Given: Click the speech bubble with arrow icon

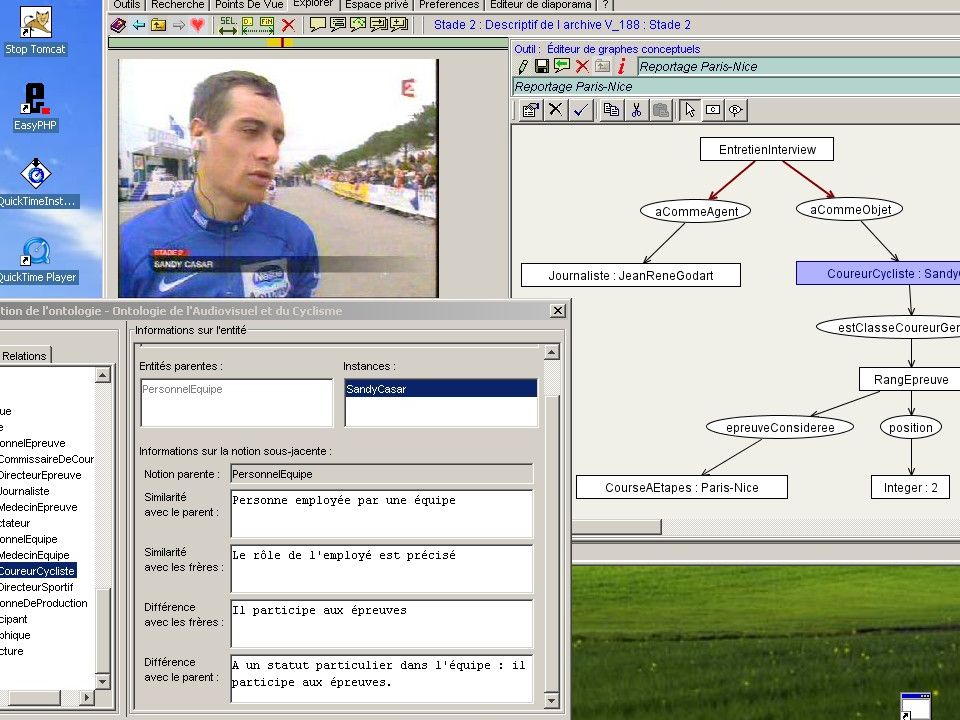Looking at the screenshot, I should 378,25.
